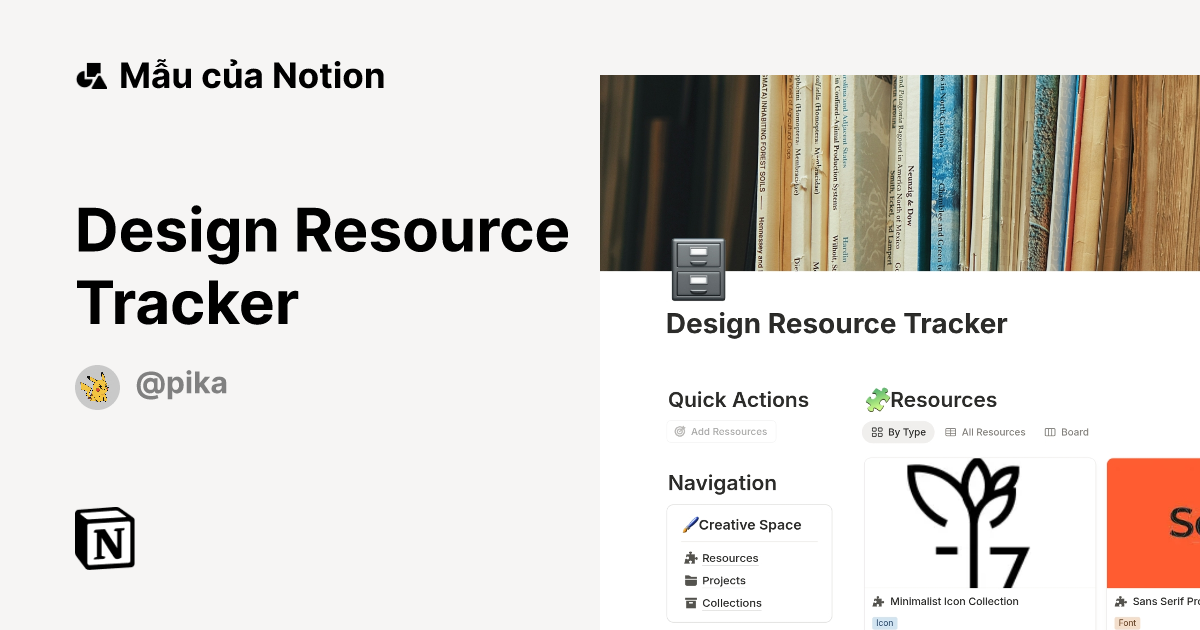Click the Pikachu avatar next to @pika

(x=97, y=386)
